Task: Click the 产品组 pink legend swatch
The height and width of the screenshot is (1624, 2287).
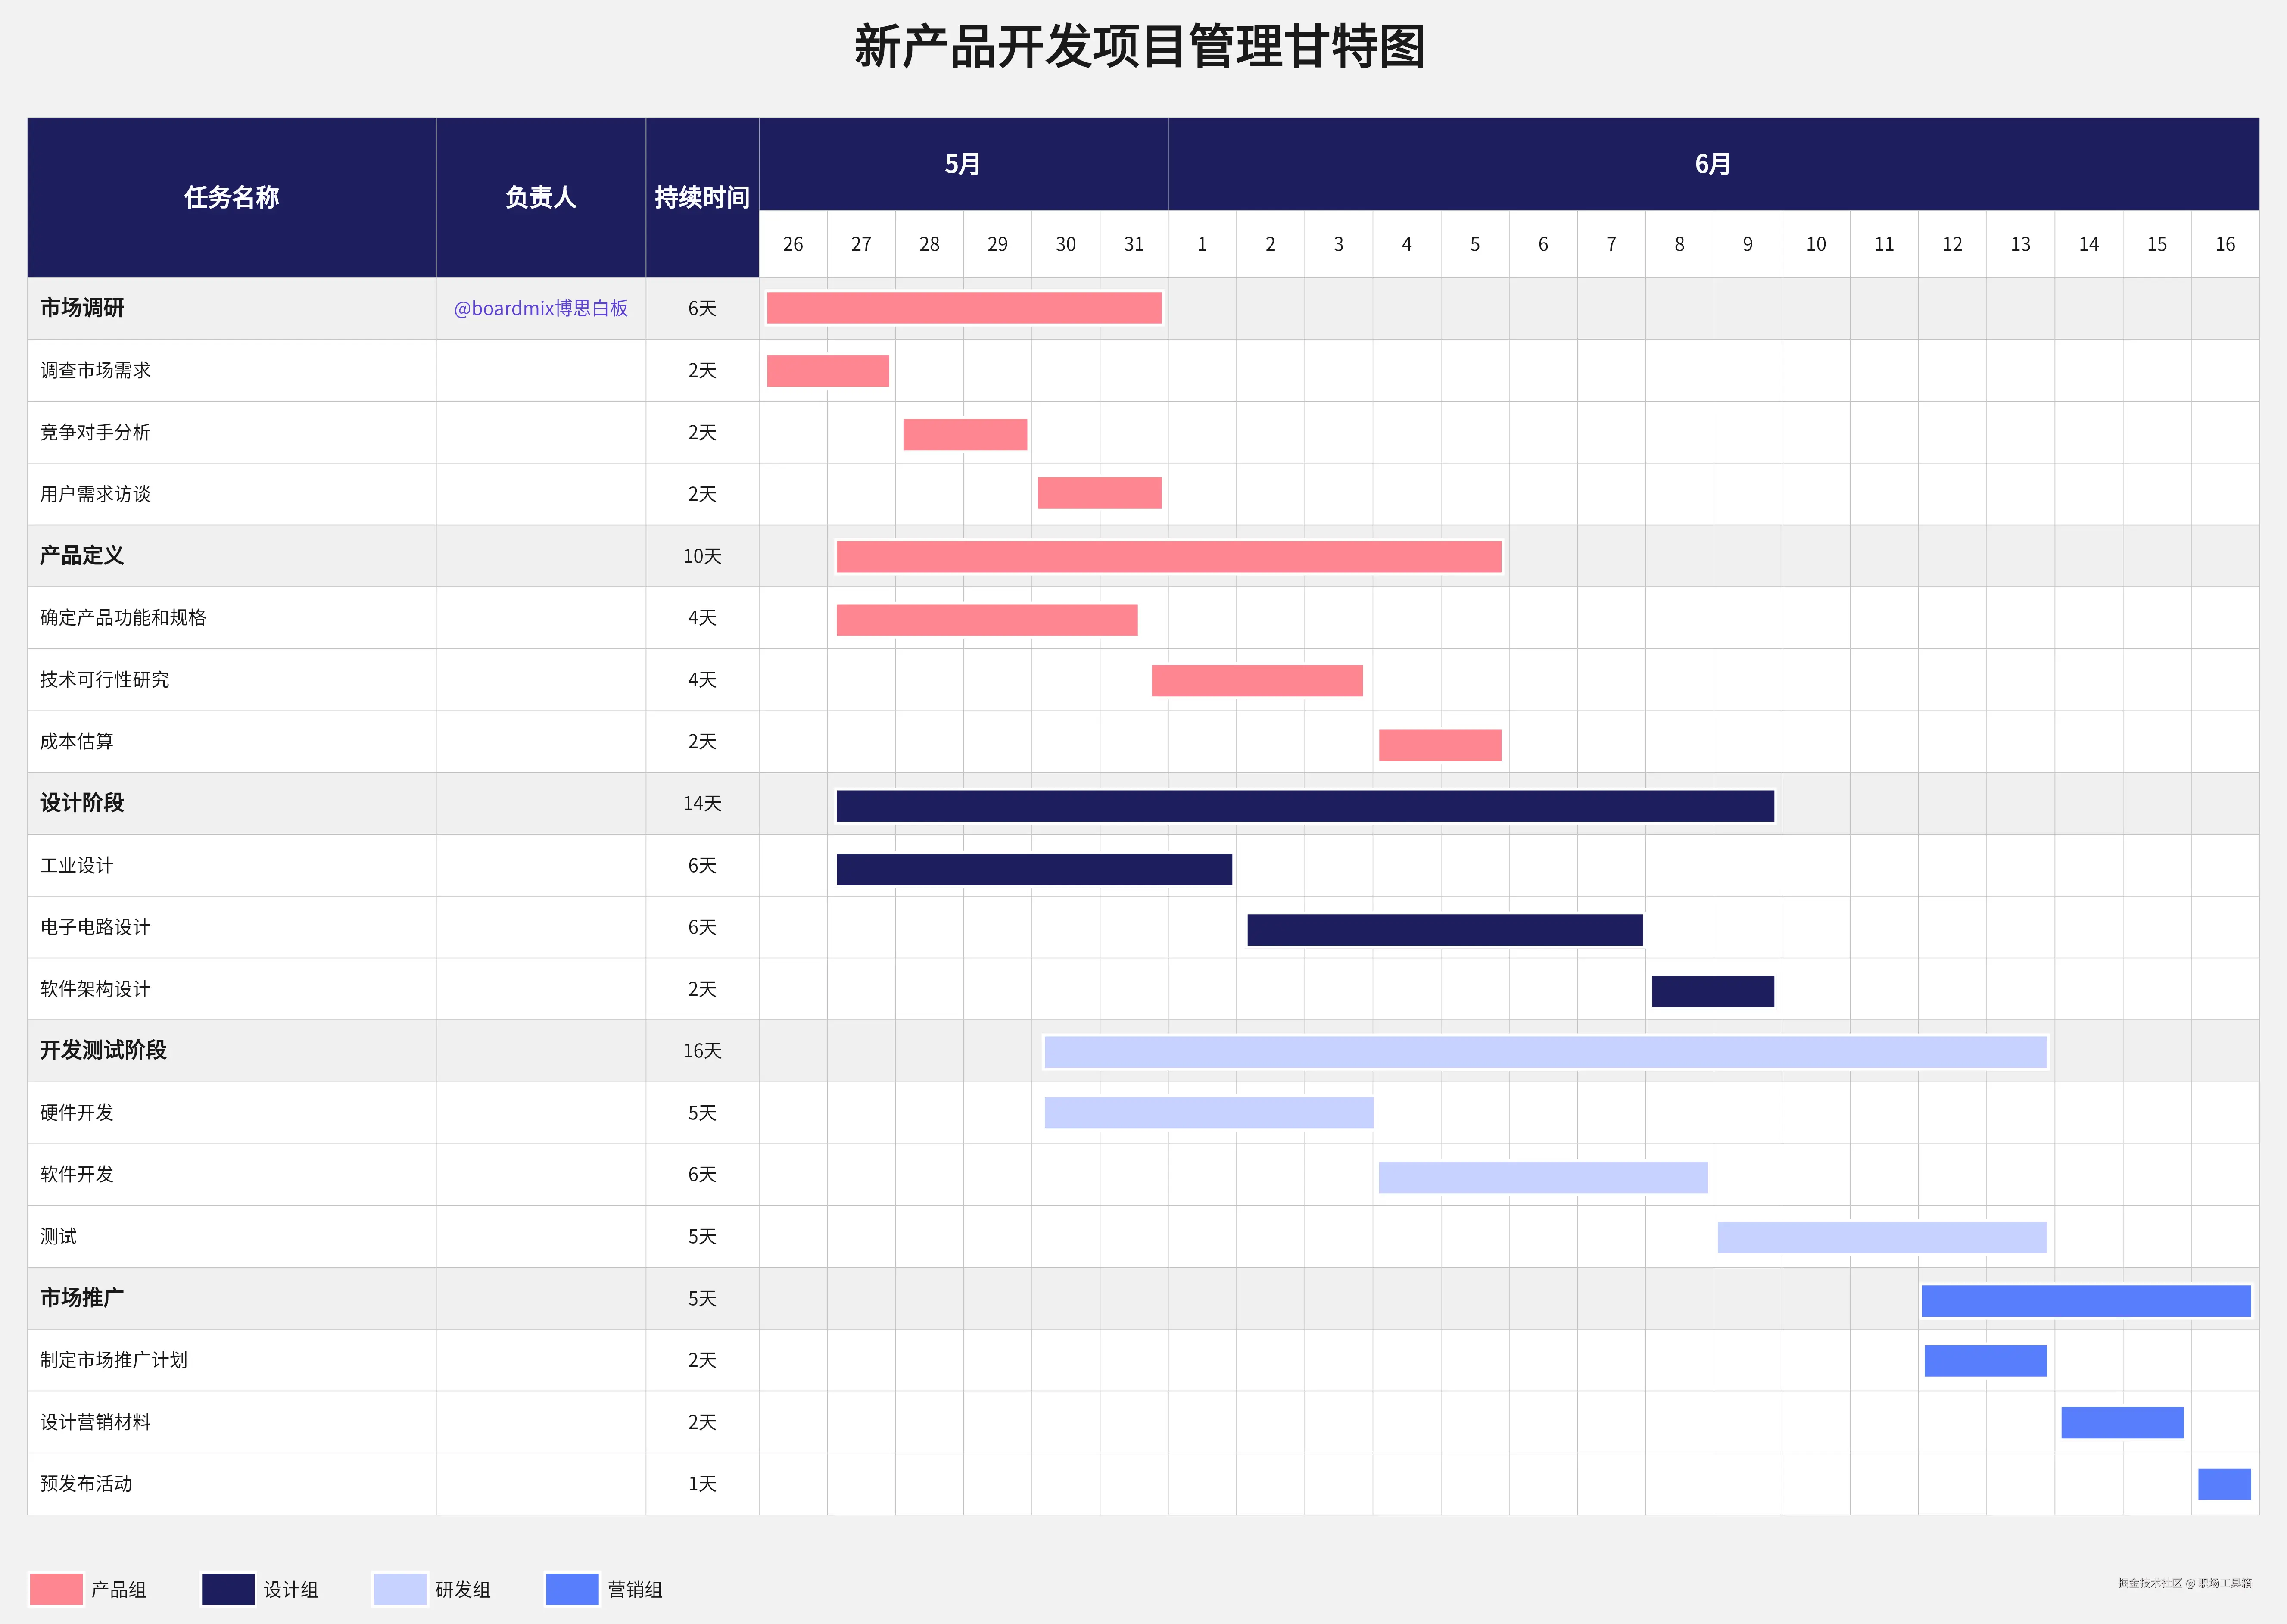Action: pyautogui.click(x=56, y=1589)
